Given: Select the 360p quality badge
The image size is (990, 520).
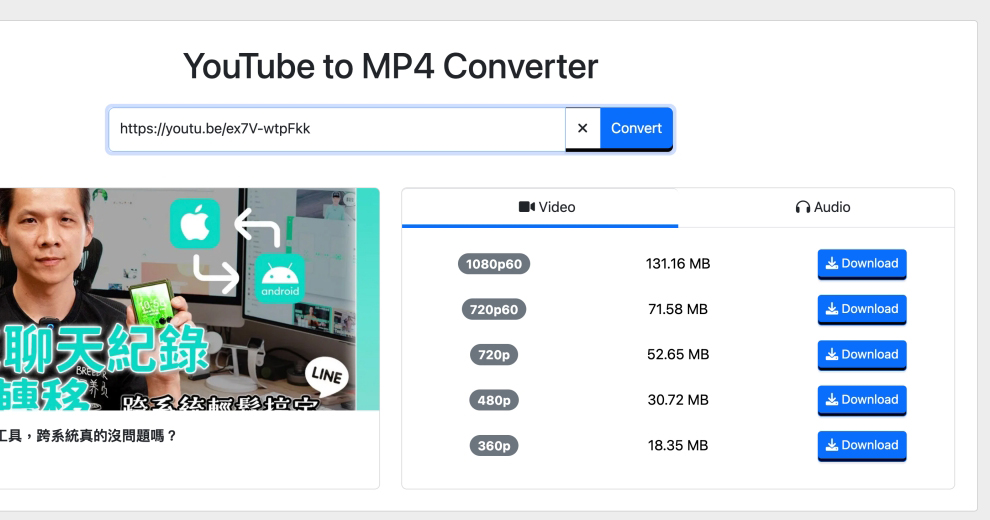Looking at the screenshot, I should (x=494, y=446).
